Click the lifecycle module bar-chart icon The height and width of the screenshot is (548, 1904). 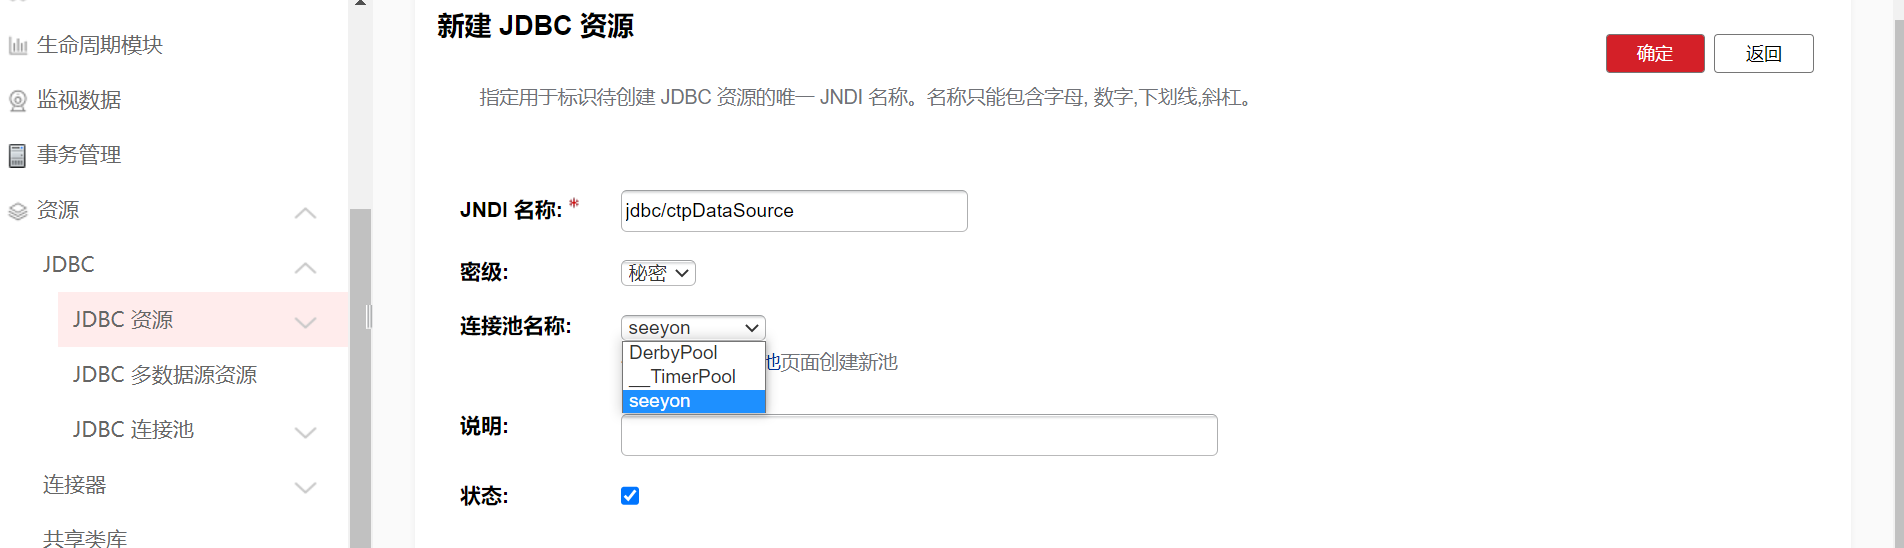point(17,46)
